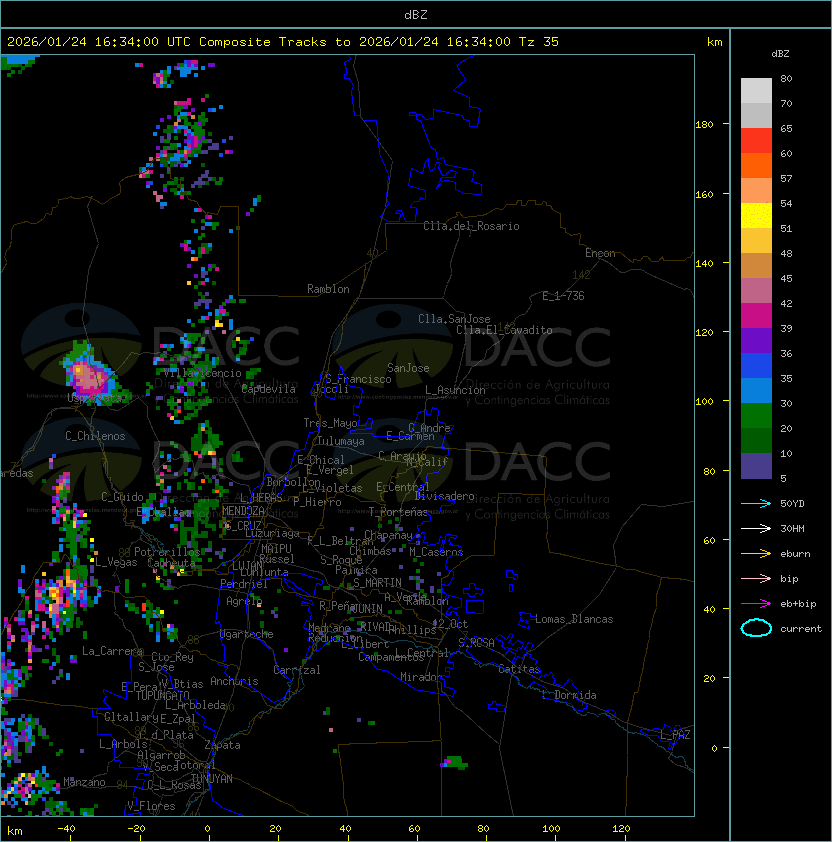Click the S_MARTIN map label
Screen dimensions: 832x842
[377, 583]
